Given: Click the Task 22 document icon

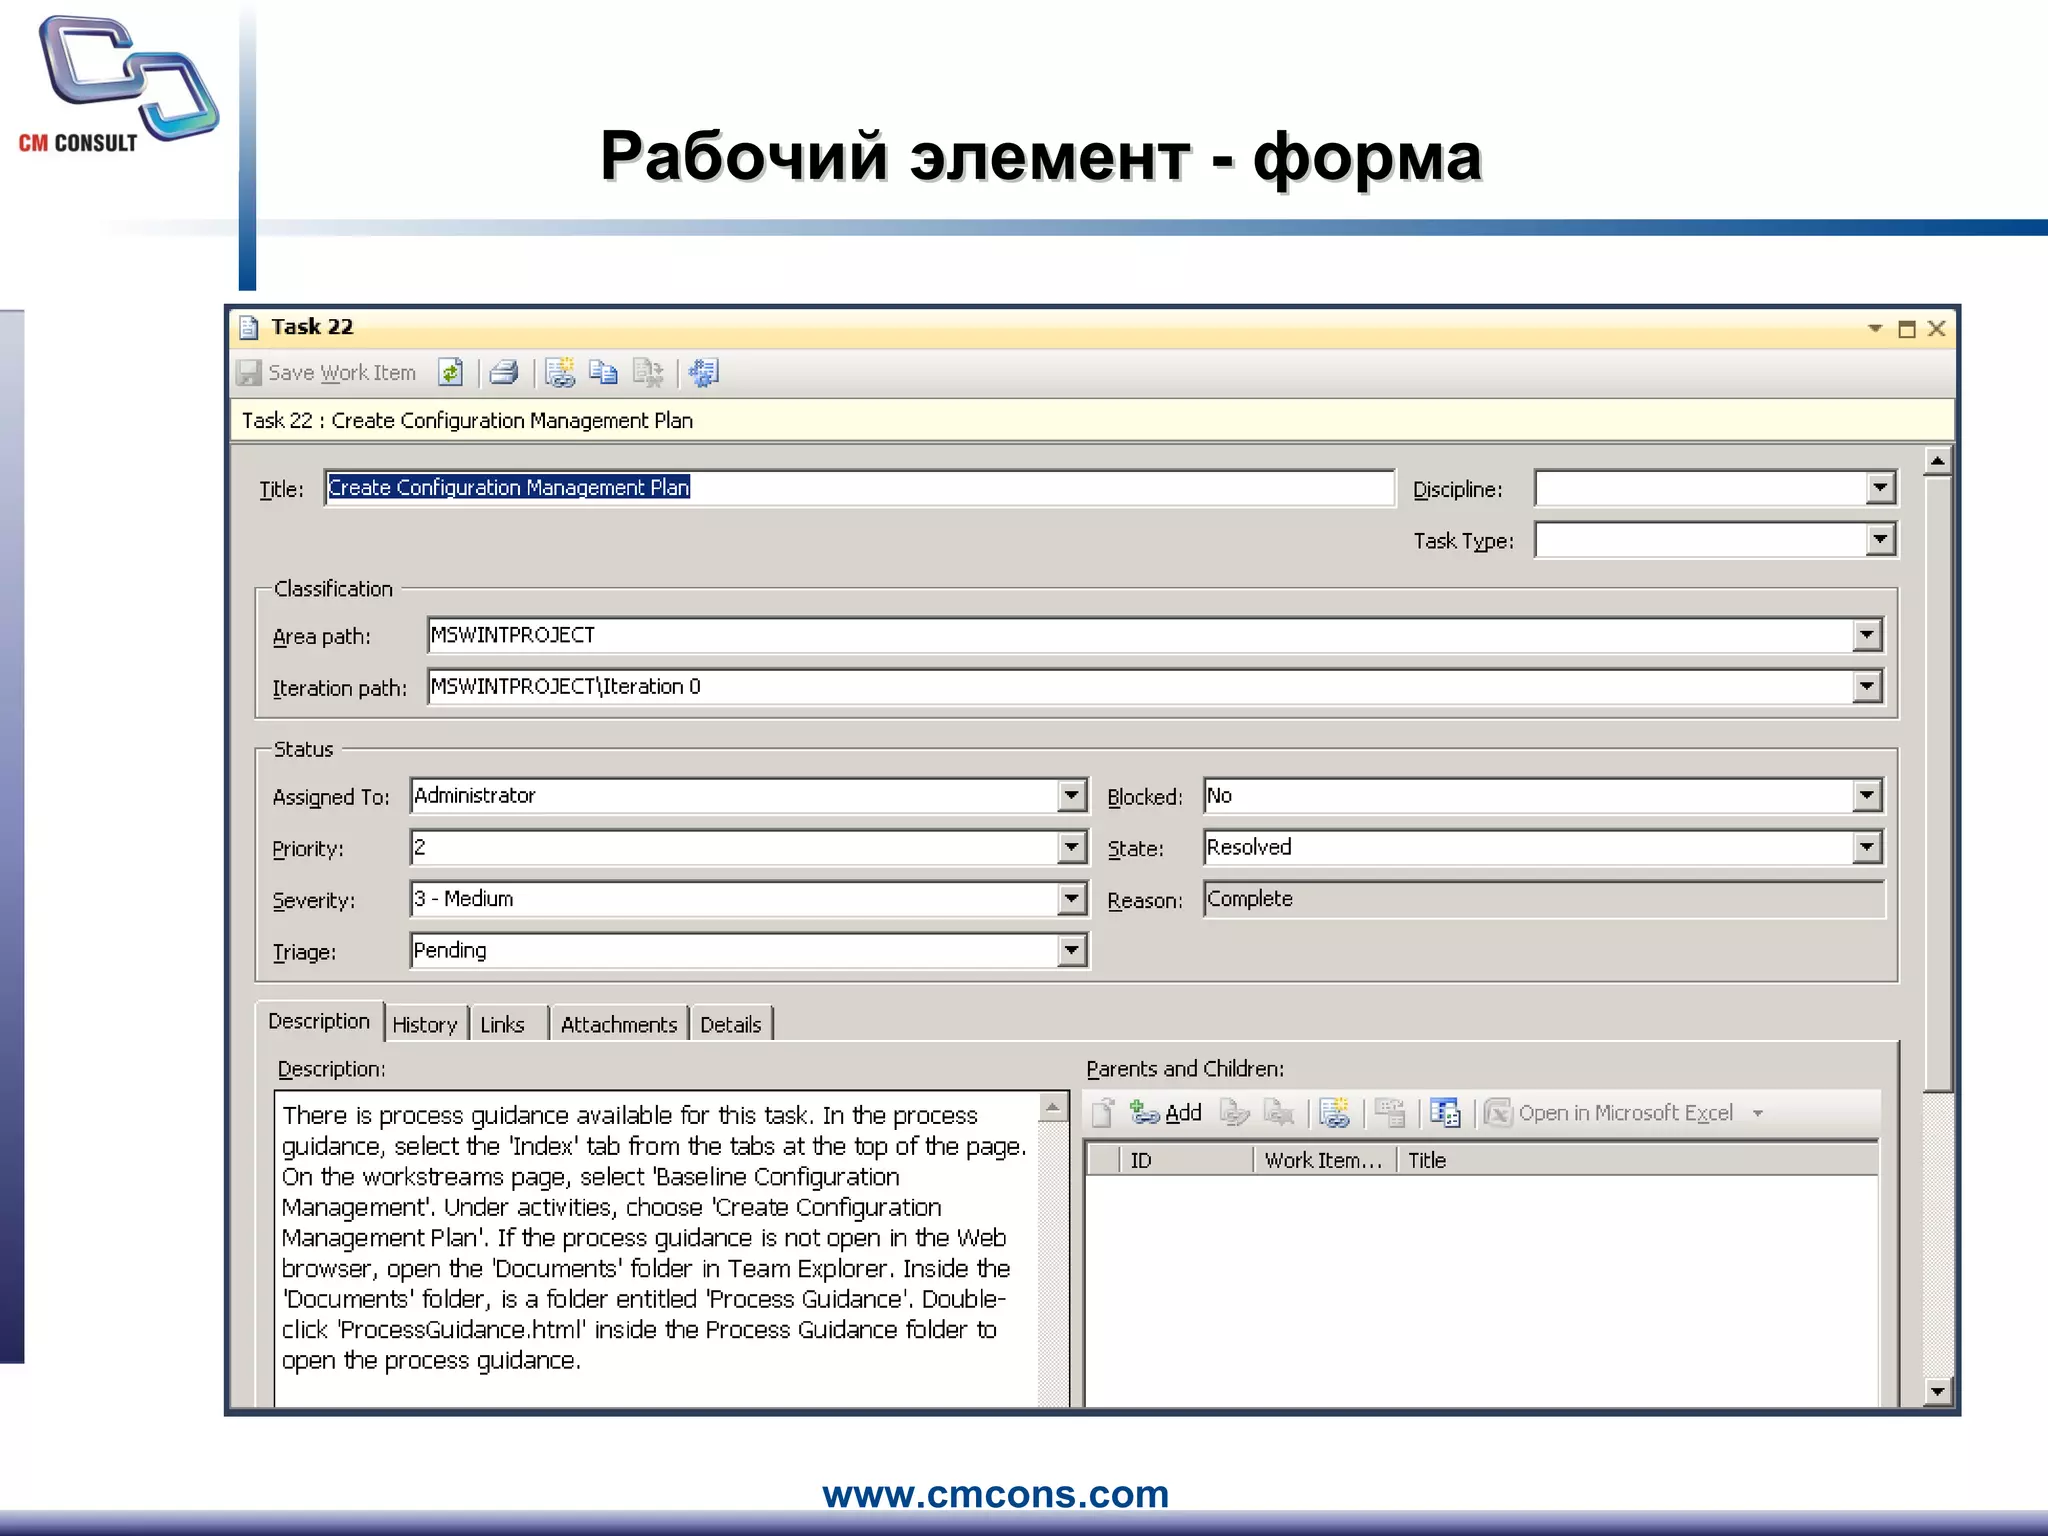Looking at the screenshot, I should coord(249,327).
